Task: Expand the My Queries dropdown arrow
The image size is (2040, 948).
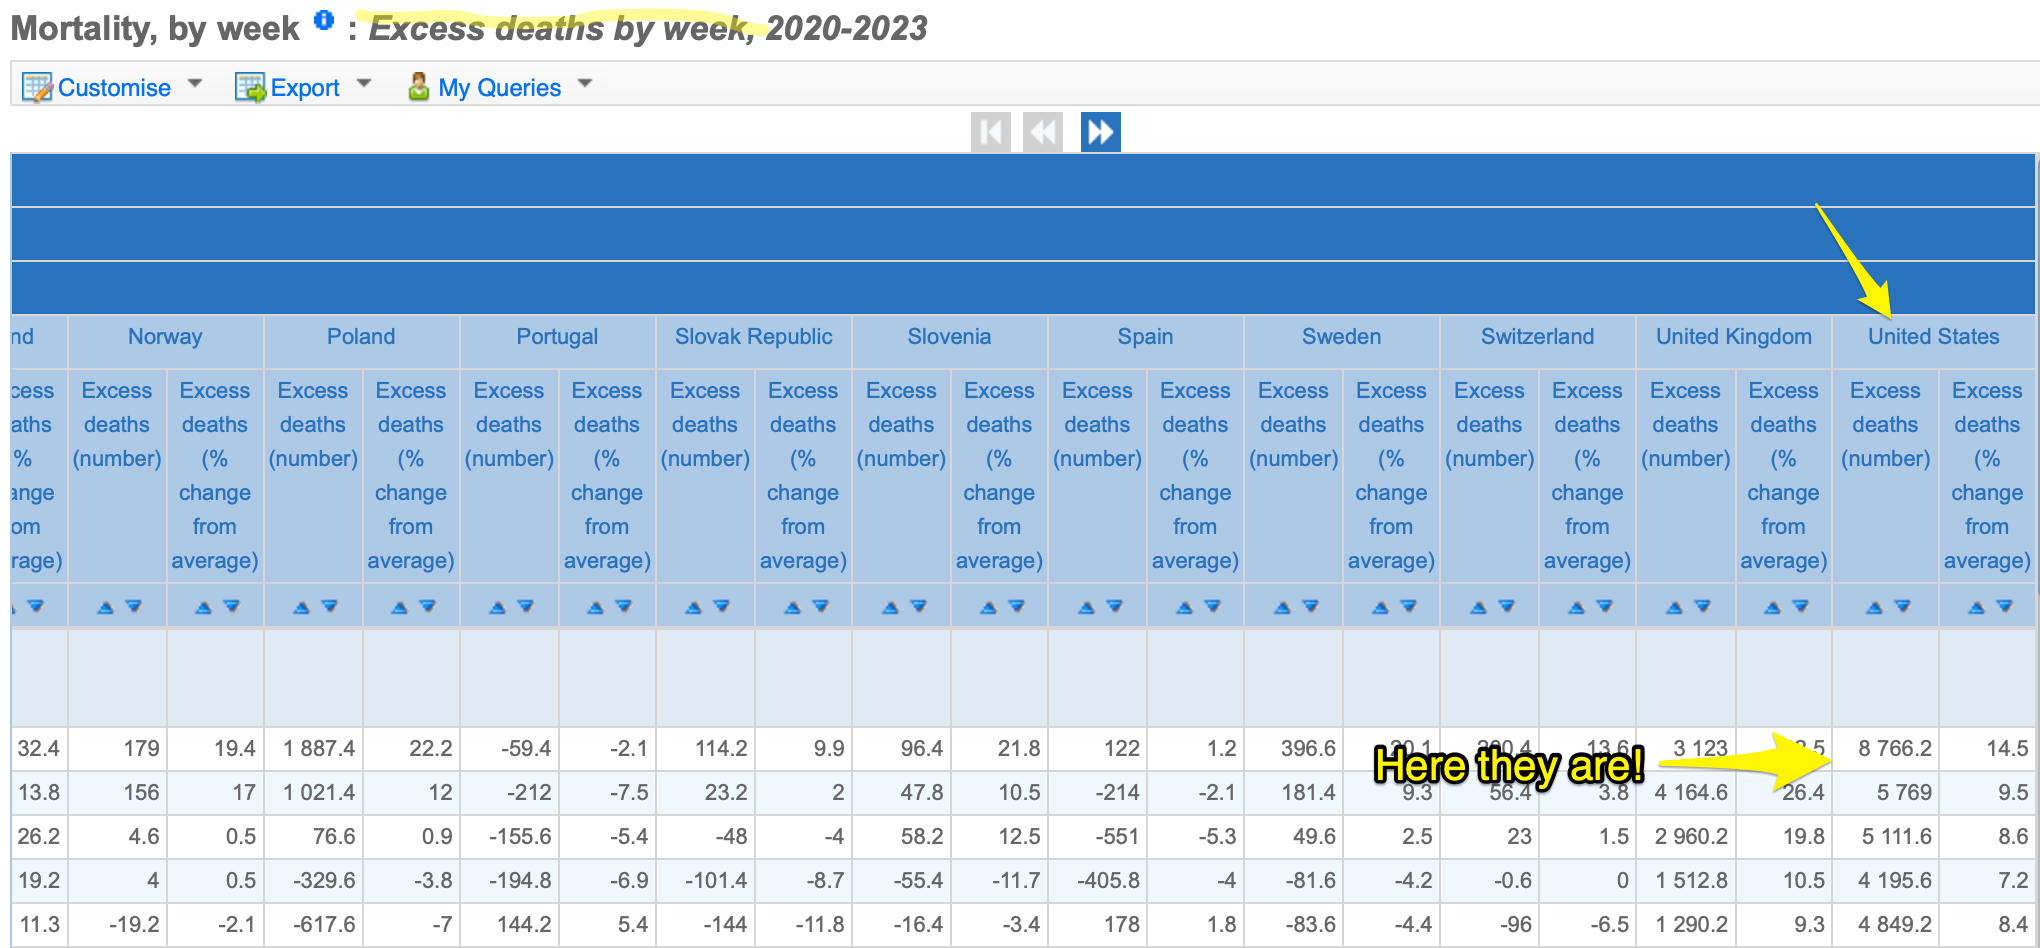Action: pos(585,84)
